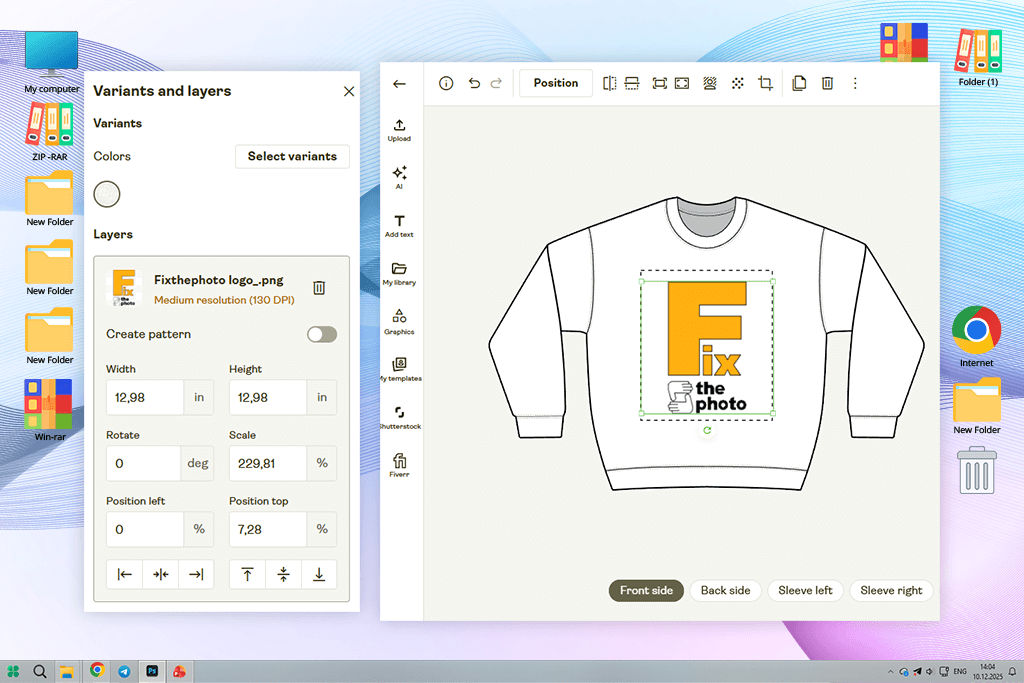Click the Position top field
The image size is (1024, 683).
point(267,529)
